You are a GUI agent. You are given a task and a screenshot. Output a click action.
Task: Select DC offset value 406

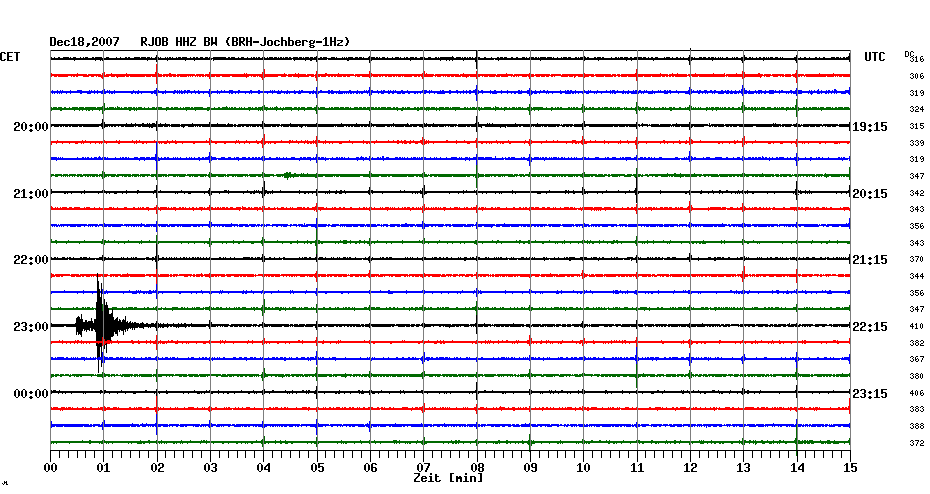pos(917,393)
